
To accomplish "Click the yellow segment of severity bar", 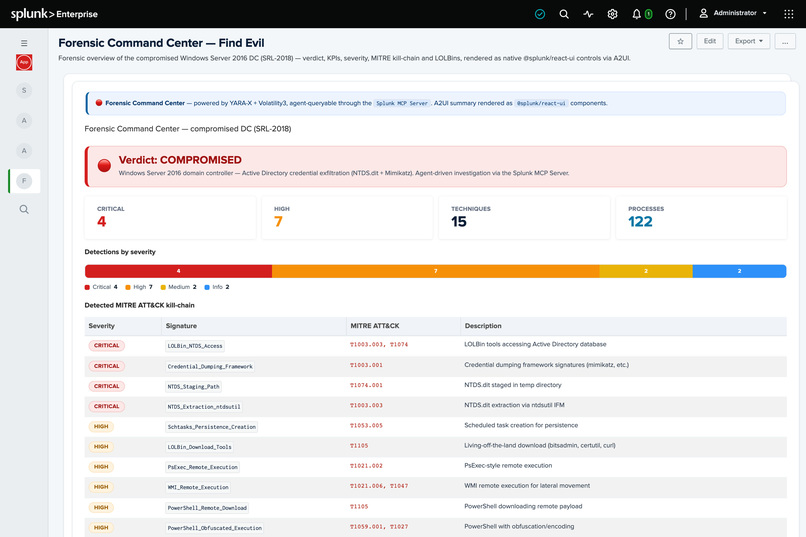I will [x=646, y=271].
